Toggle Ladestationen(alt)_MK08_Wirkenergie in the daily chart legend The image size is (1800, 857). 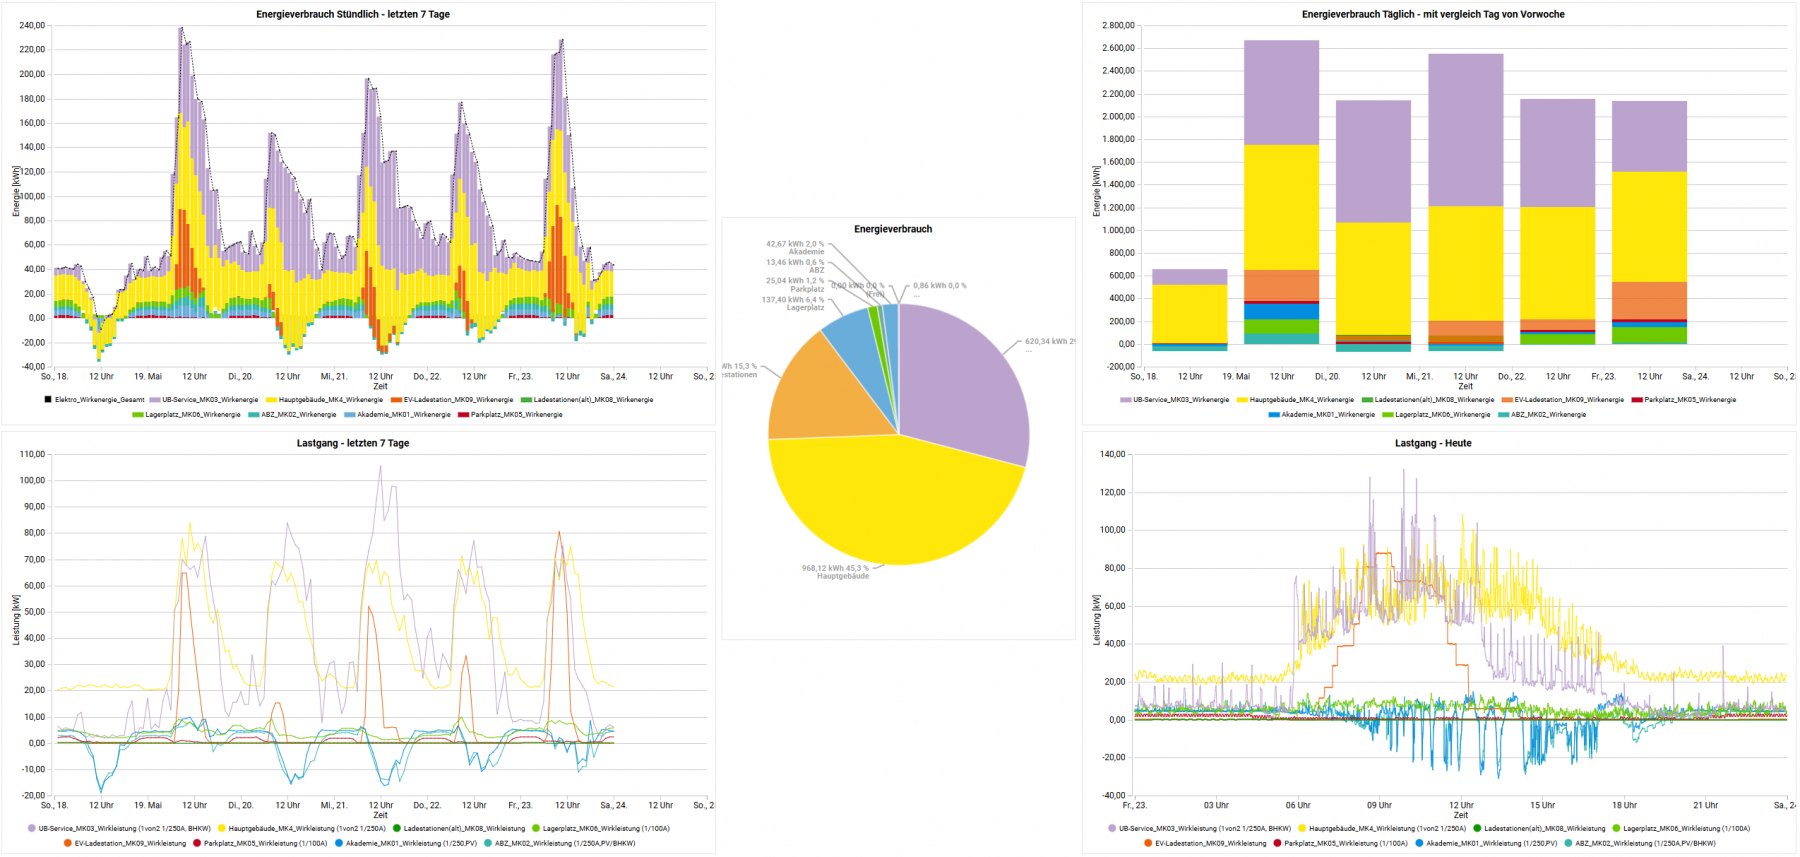coord(1433,400)
